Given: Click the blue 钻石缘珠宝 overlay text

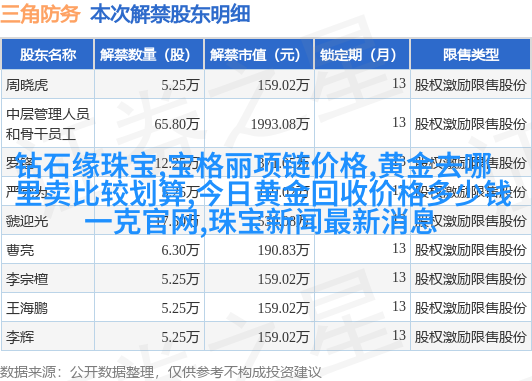Looking at the screenshot, I should click(86, 166).
